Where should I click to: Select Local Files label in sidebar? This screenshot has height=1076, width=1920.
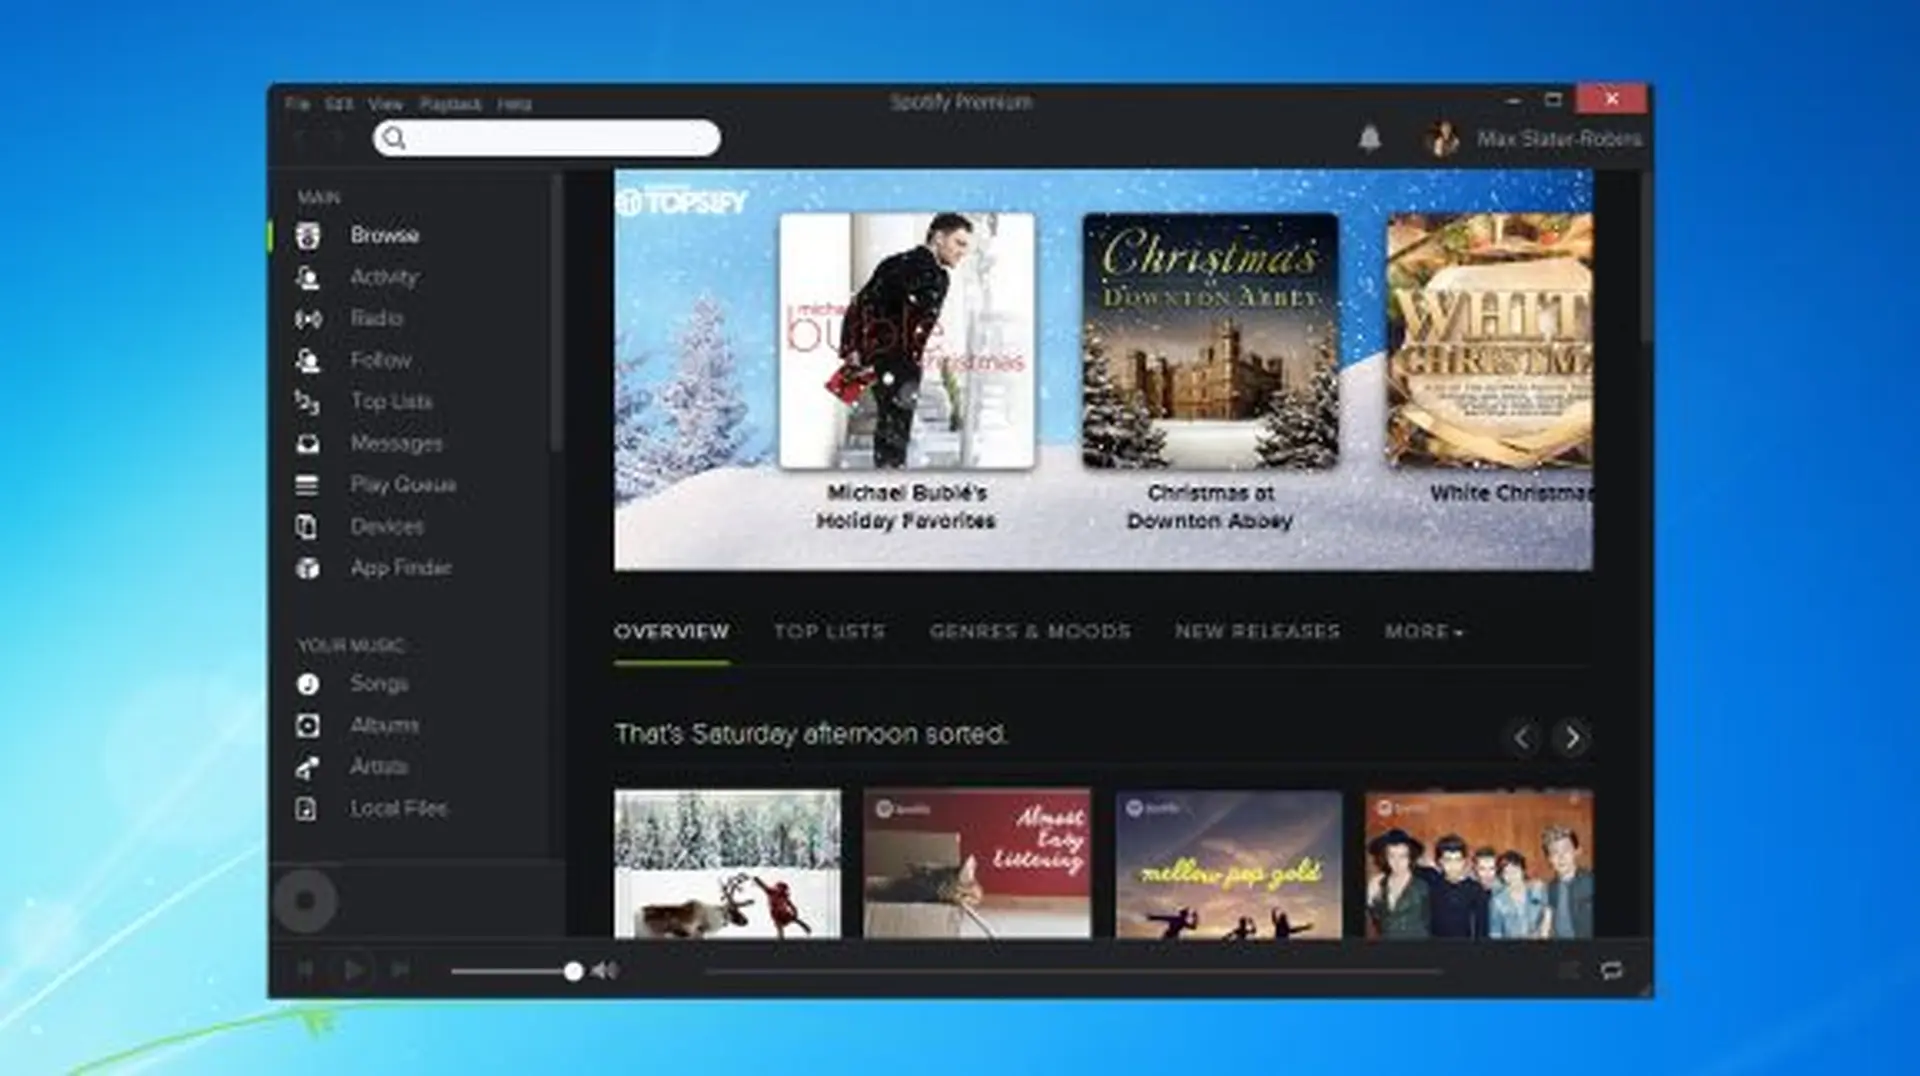(398, 809)
